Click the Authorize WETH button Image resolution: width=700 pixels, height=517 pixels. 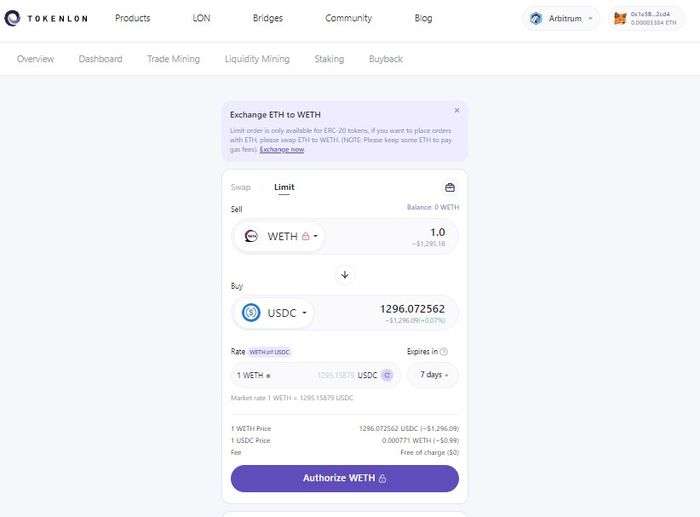pyautogui.click(x=345, y=478)
